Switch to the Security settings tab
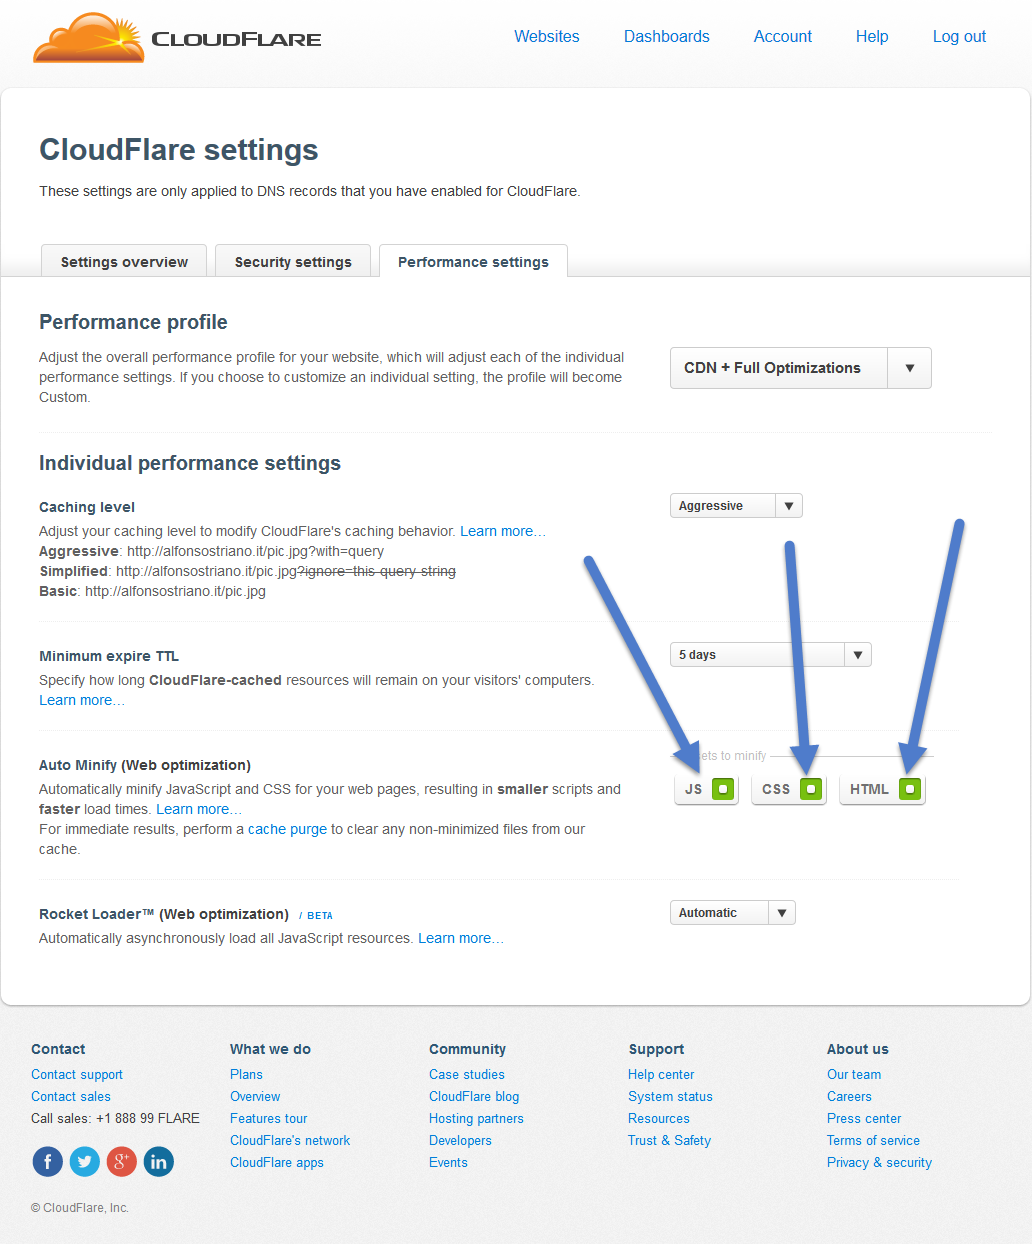The height and width of the screenshot is (1244, 1032). tap(293, 261)
